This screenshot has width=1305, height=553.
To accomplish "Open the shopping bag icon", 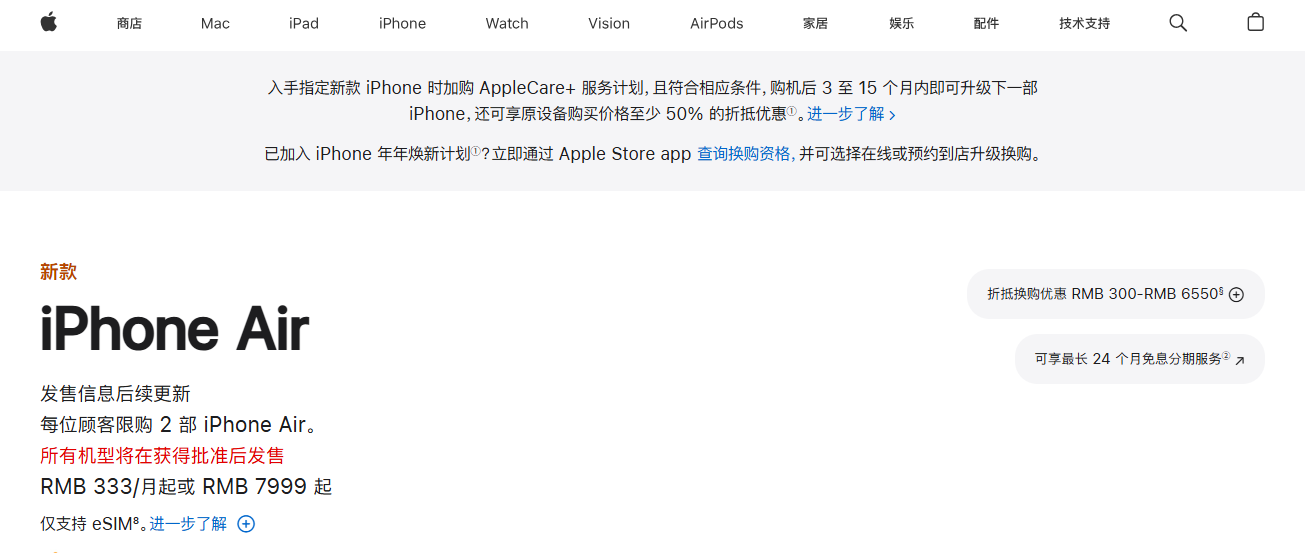I will coord(1256,22).
